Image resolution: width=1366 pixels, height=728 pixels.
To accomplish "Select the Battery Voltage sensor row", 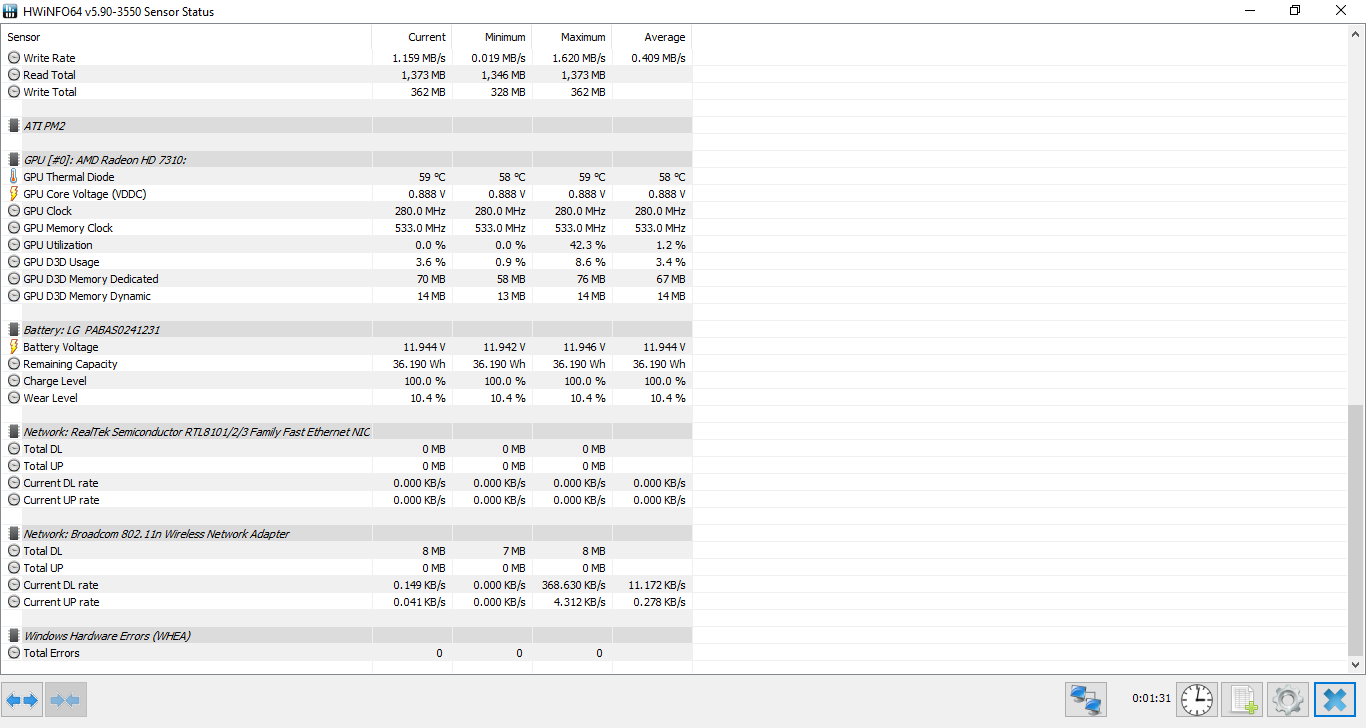I will click(346, 347).
